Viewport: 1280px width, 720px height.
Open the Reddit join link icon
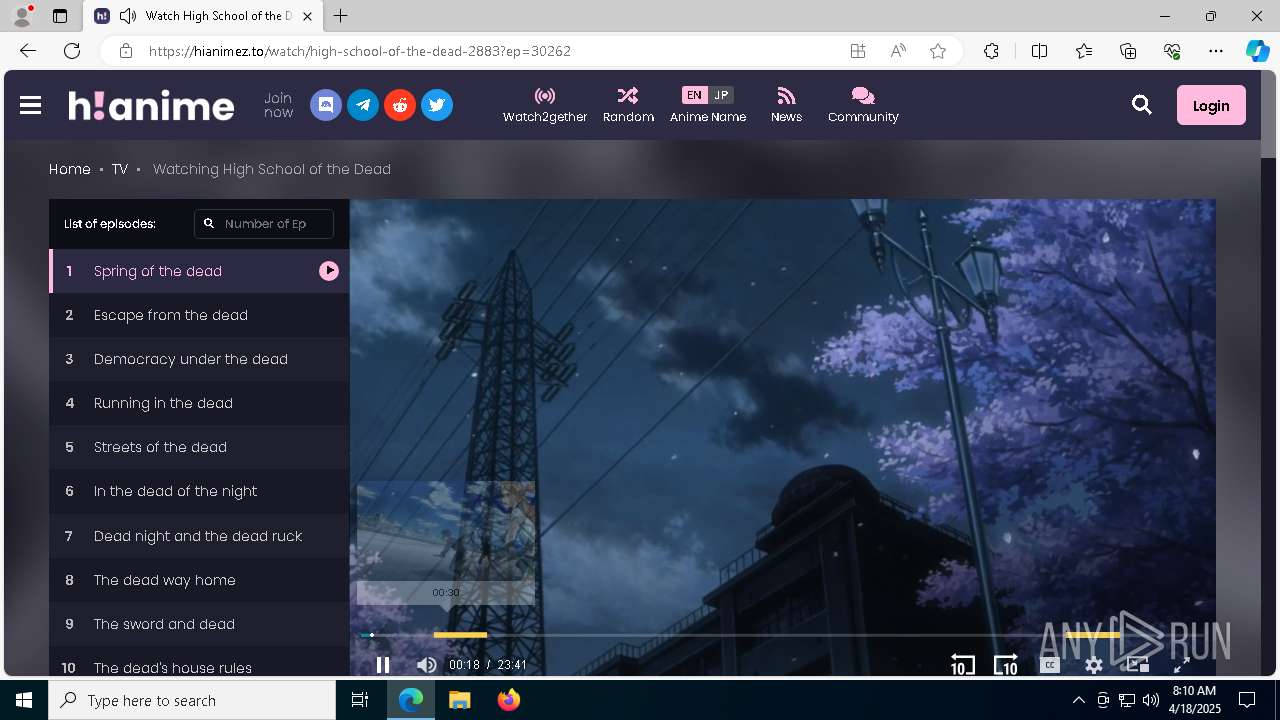point(400,105)
